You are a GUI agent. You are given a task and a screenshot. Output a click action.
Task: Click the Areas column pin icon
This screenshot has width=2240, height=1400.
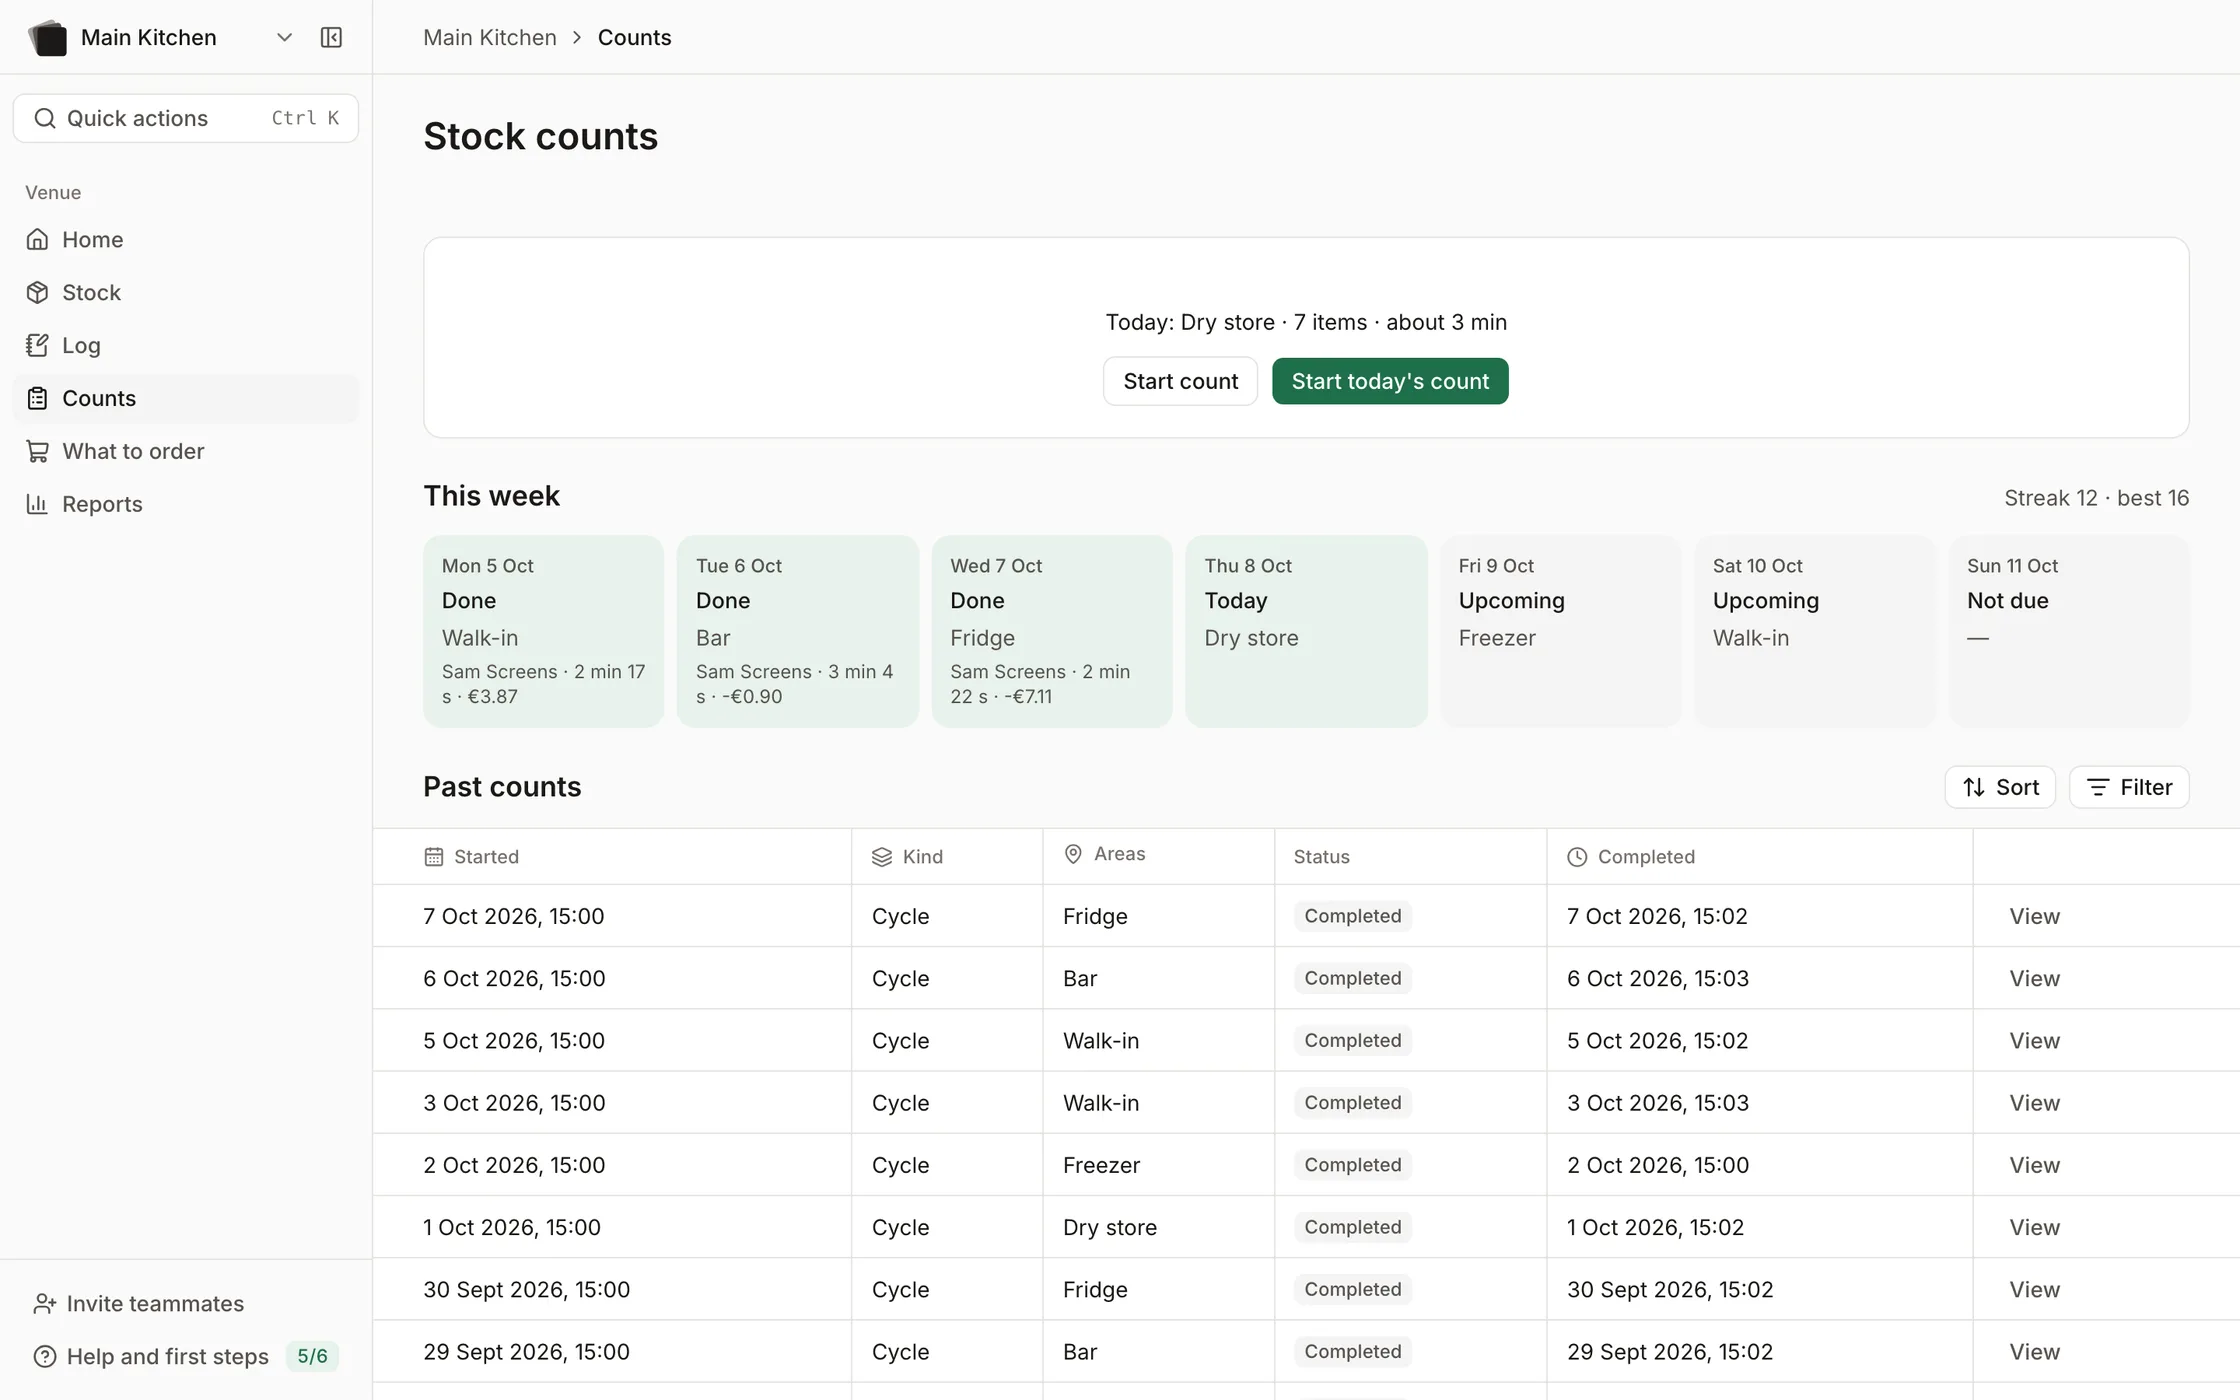[x=1073, y=853]
